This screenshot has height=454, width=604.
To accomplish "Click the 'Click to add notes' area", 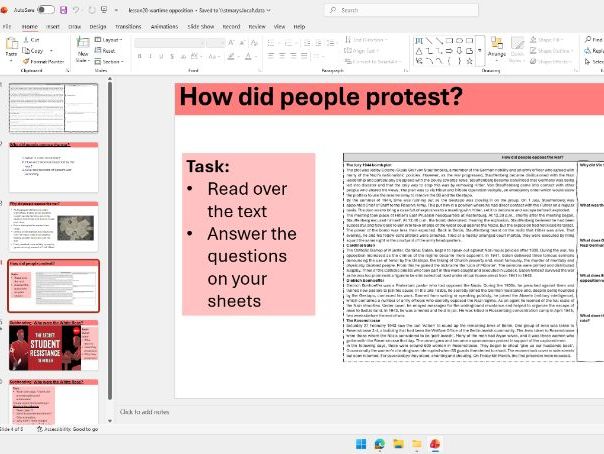I will 144,412.
